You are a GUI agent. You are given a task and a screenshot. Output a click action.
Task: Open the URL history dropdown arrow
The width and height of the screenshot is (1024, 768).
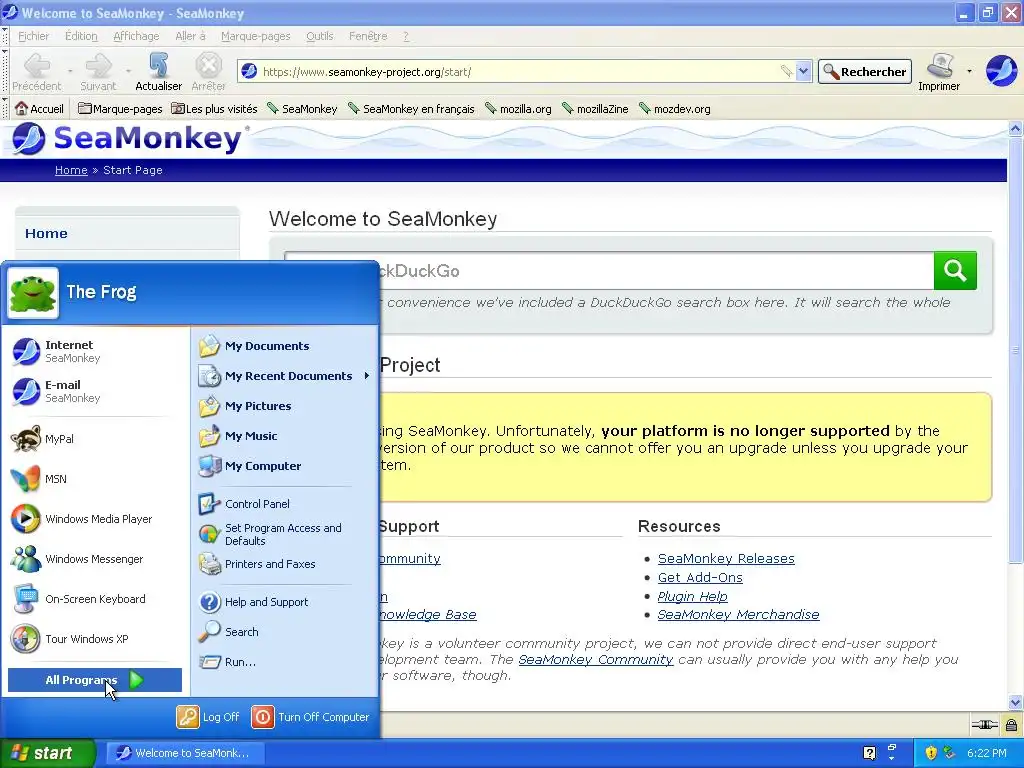804,71
